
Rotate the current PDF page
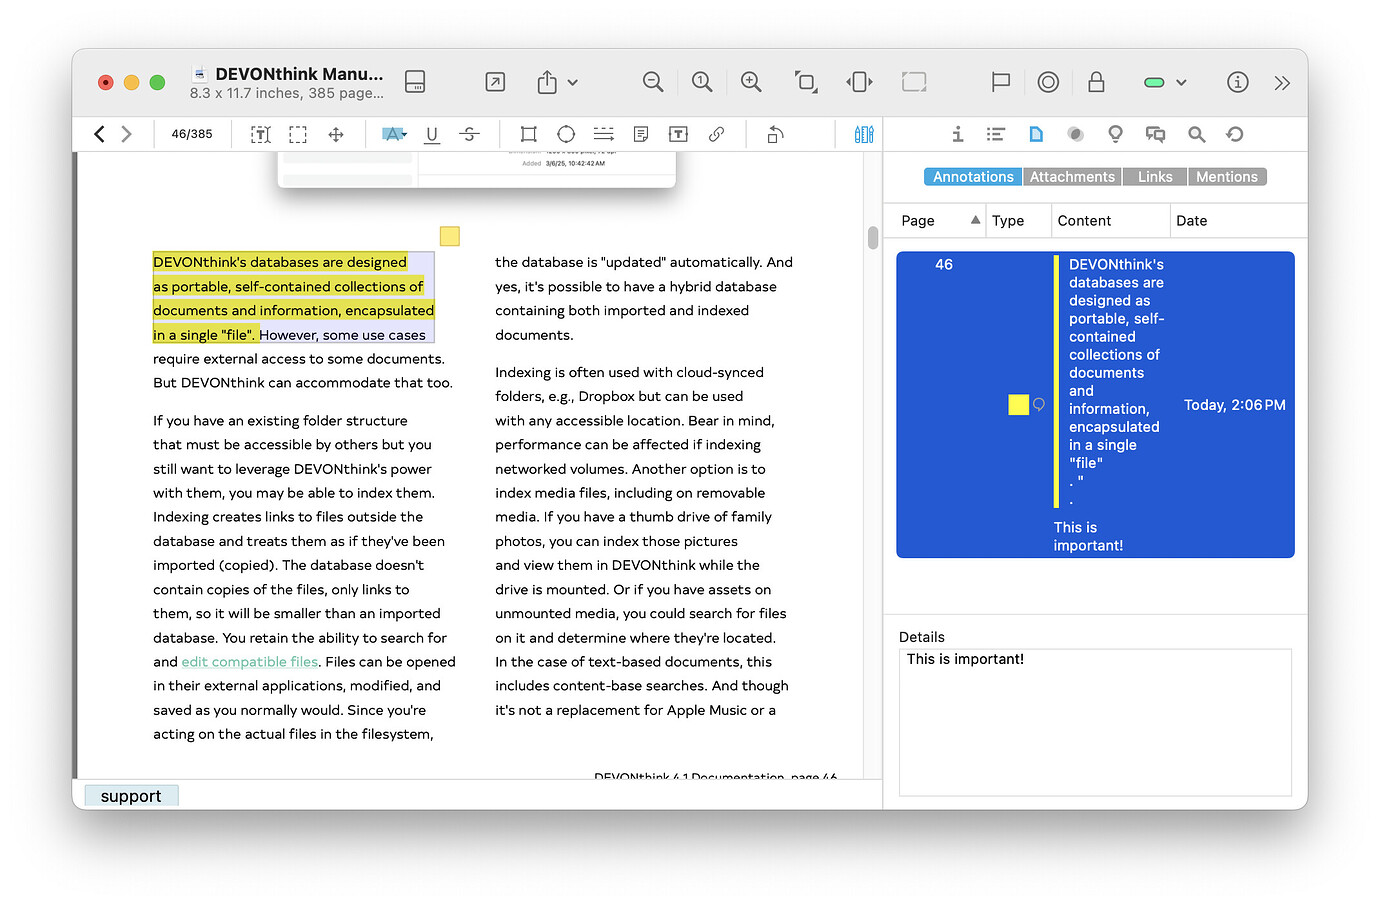pyautogui.click(x=774, y=133)
